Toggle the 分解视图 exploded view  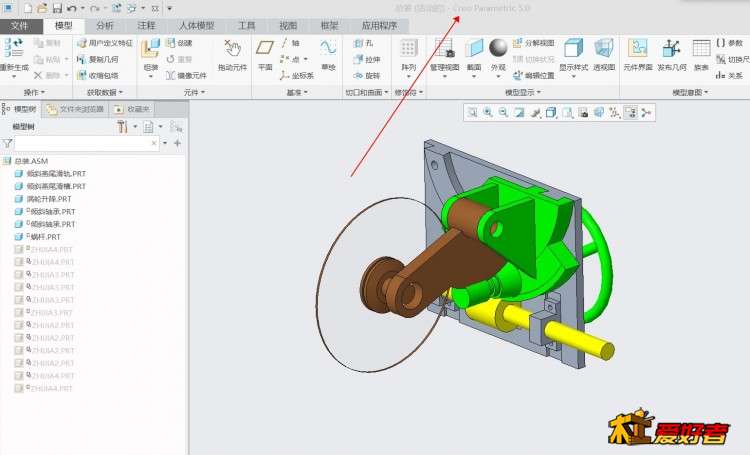(x=534, y=43)
